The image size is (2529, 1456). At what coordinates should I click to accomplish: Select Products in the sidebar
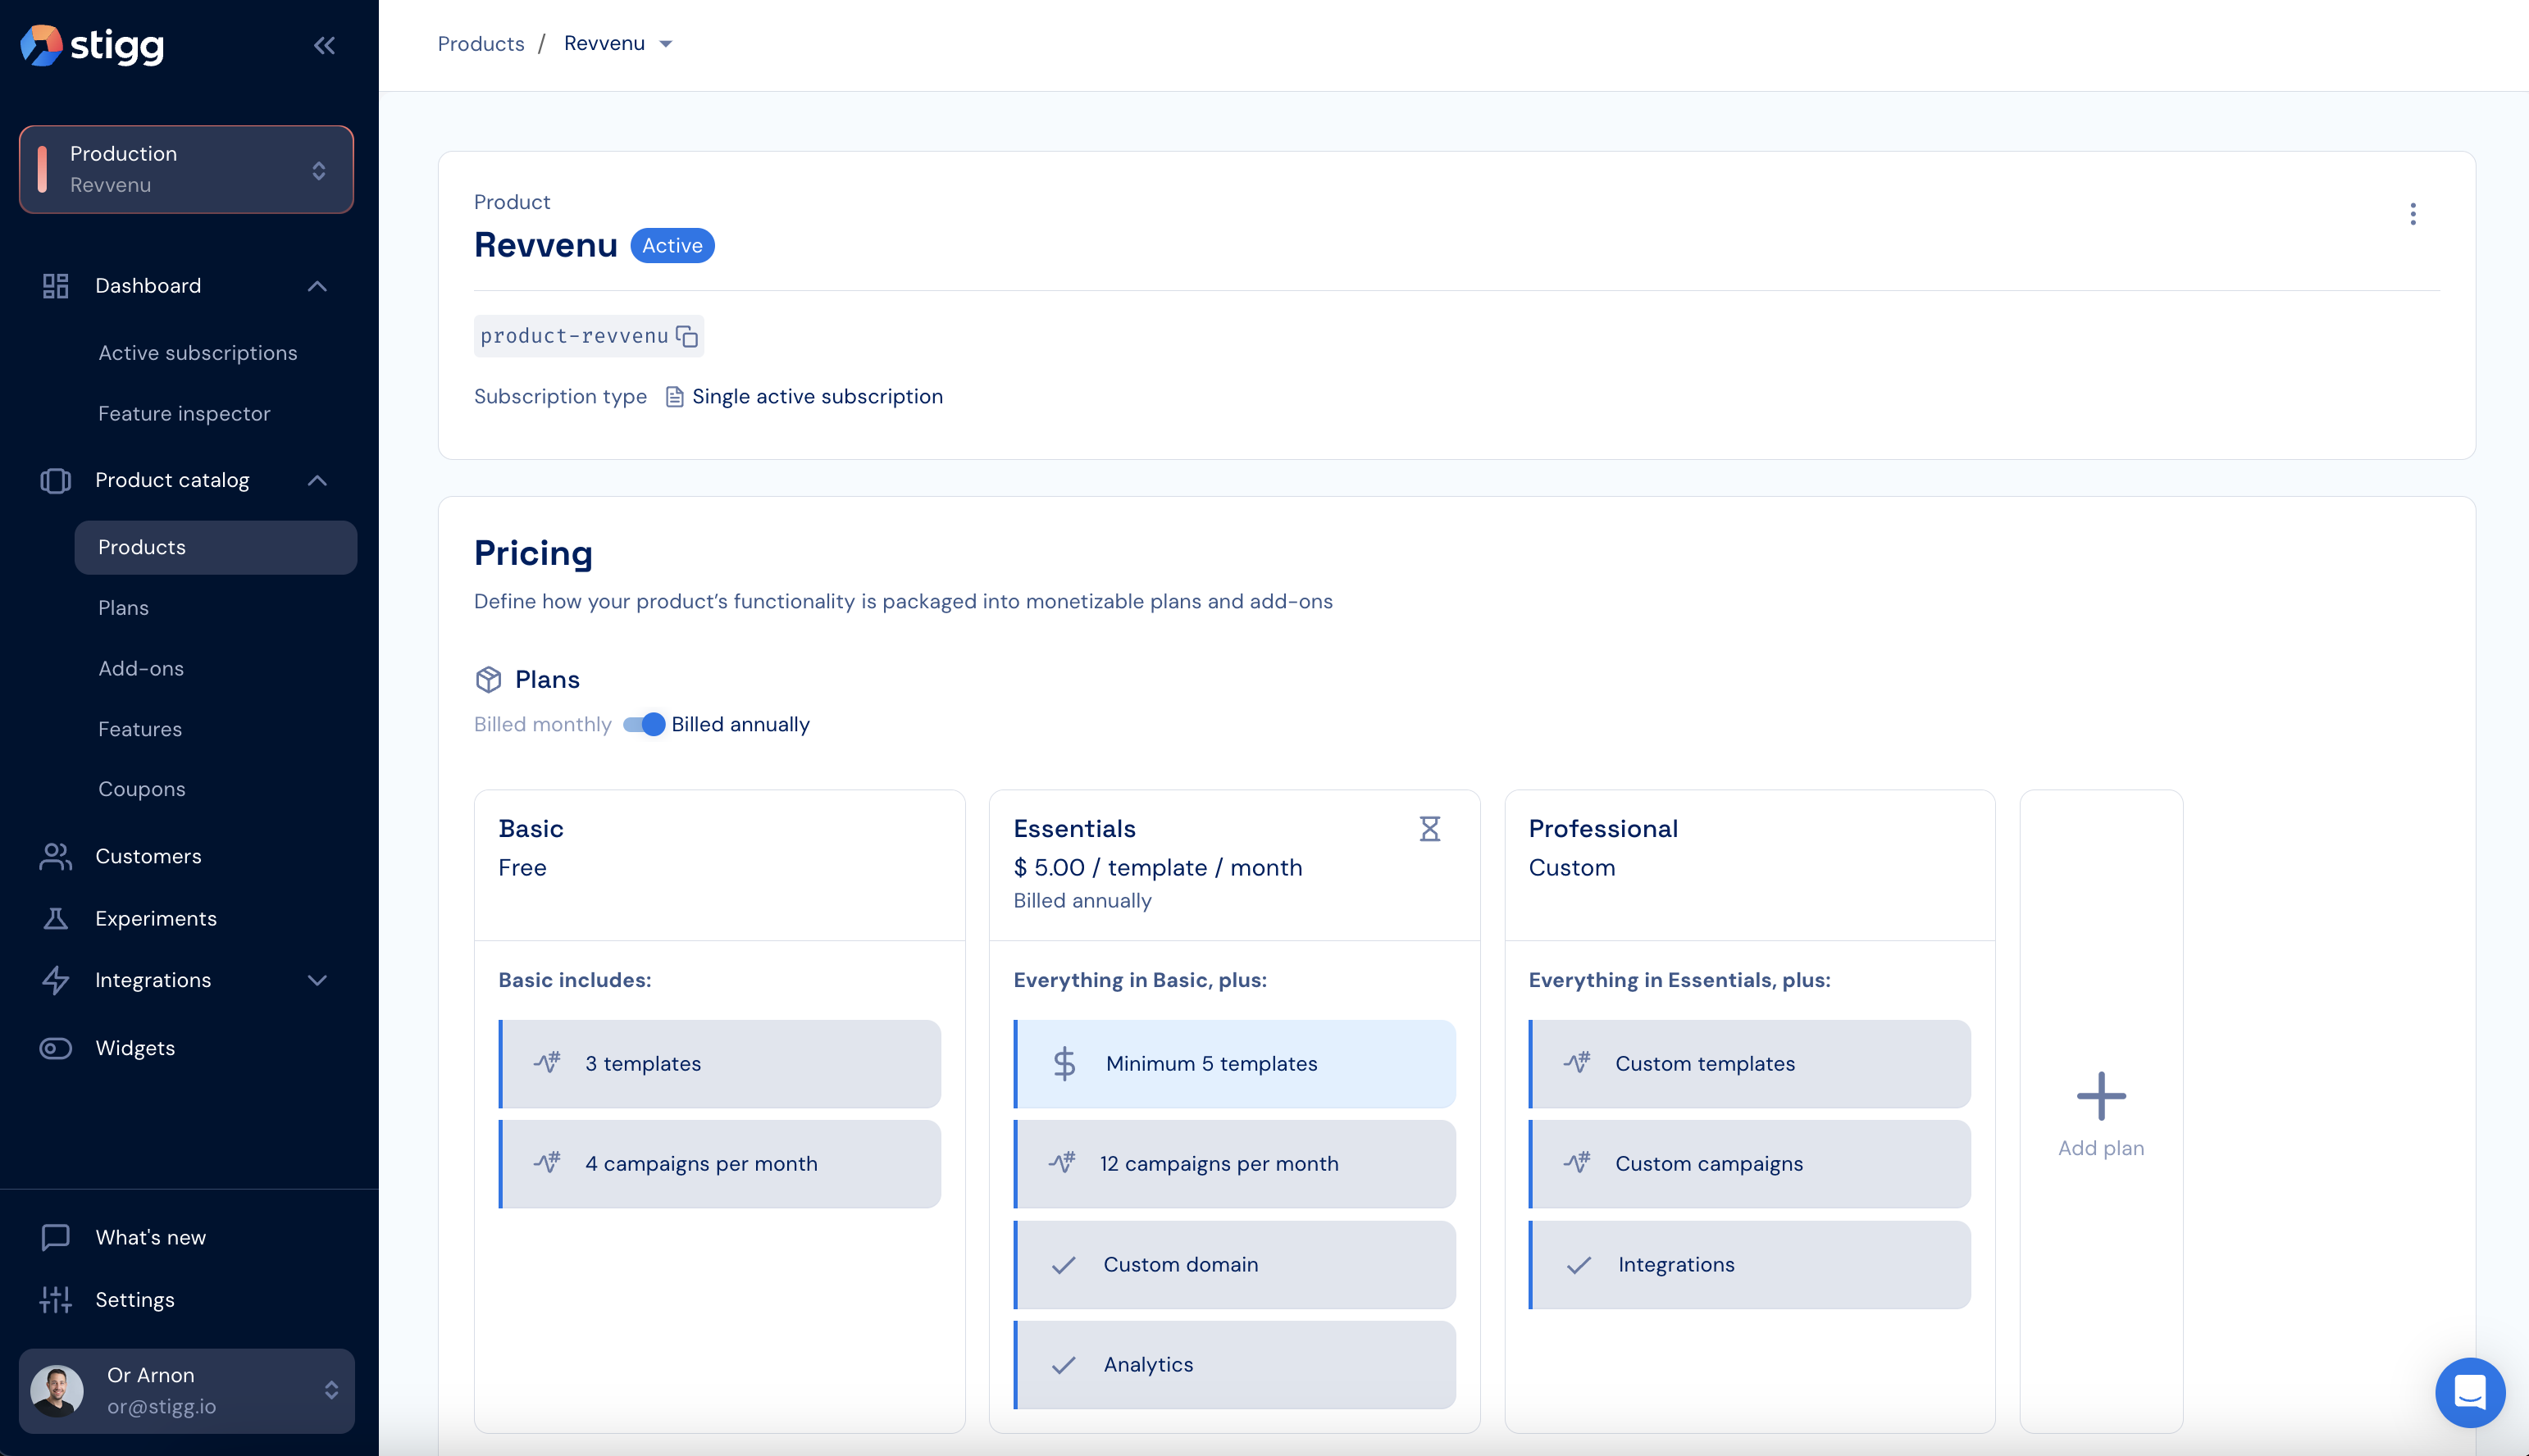coord(216,548)
